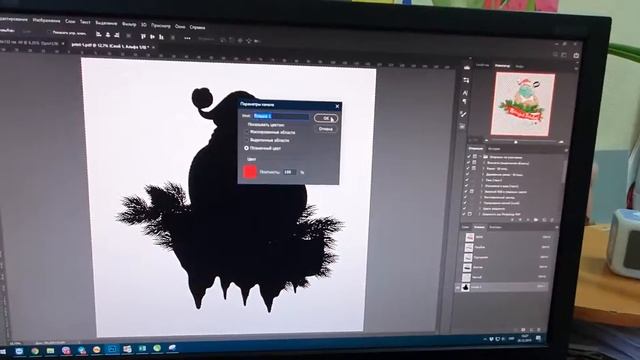Click the align horizontal centers icon
The image size is (640, 360).
coord(108,35)
